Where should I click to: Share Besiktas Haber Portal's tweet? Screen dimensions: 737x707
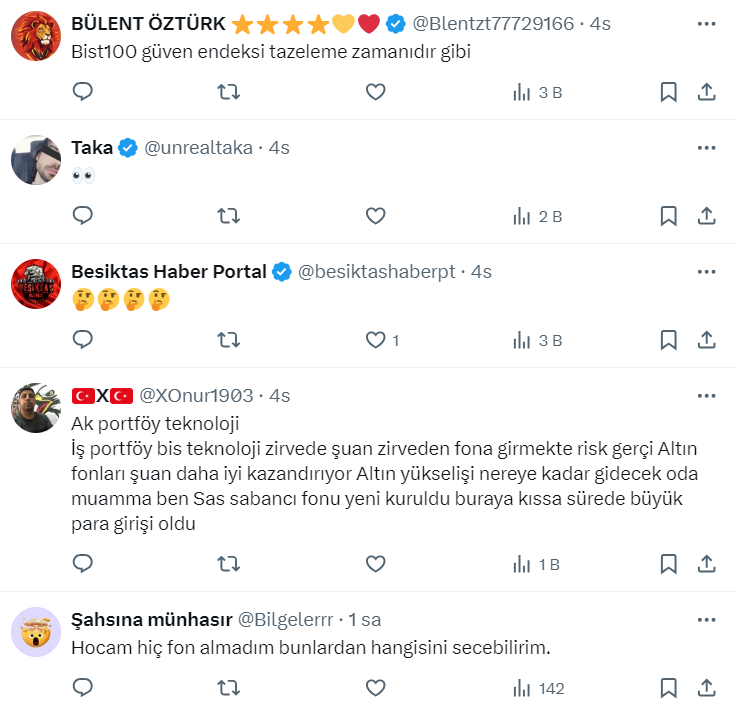705,340
